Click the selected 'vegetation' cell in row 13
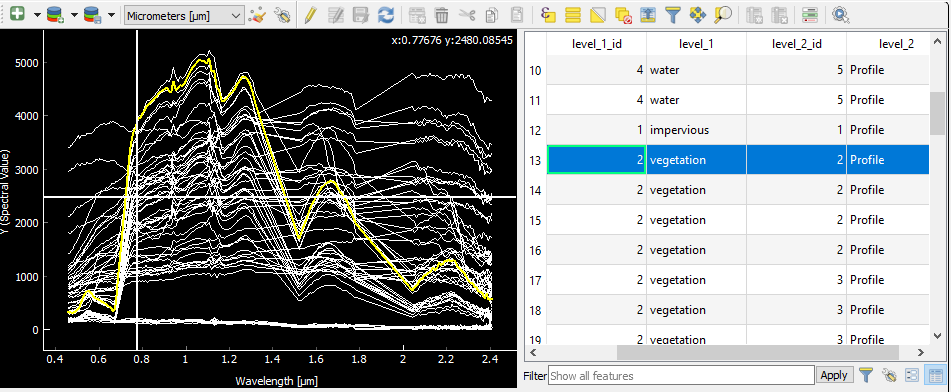This screenshot has width=951, height=392. pos(696,160)
